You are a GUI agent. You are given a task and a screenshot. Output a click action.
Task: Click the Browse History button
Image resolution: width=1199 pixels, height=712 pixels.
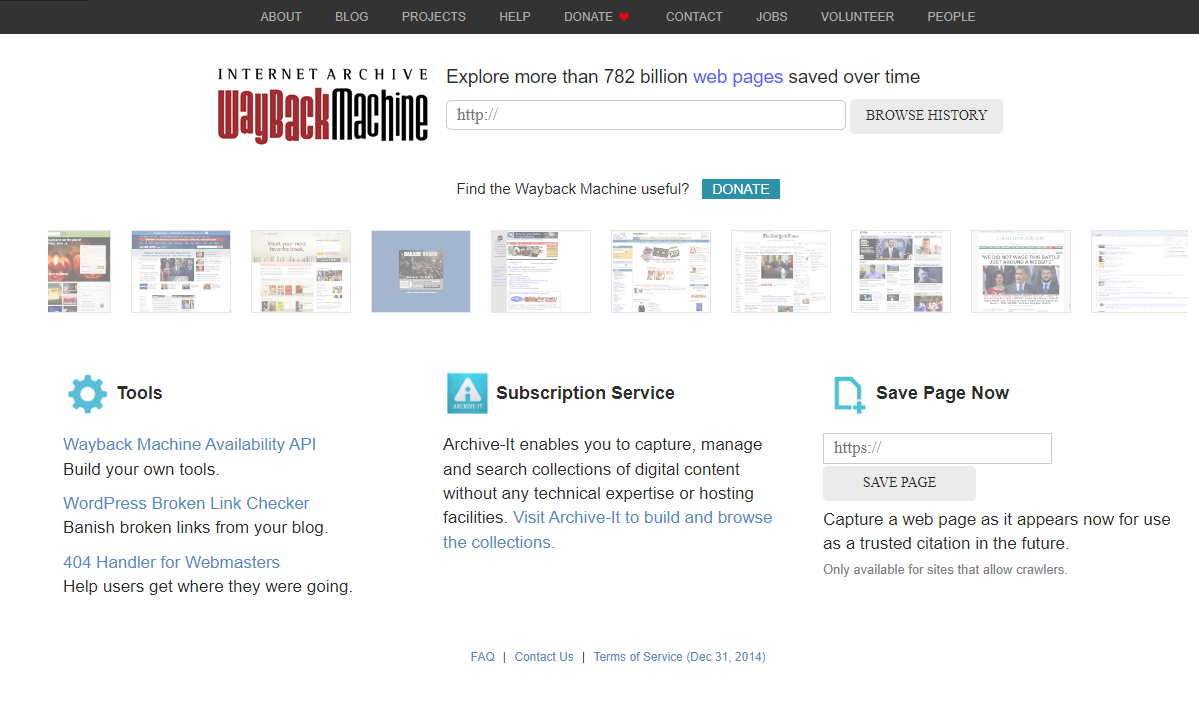pyautogui.click(x=926, y=116)
